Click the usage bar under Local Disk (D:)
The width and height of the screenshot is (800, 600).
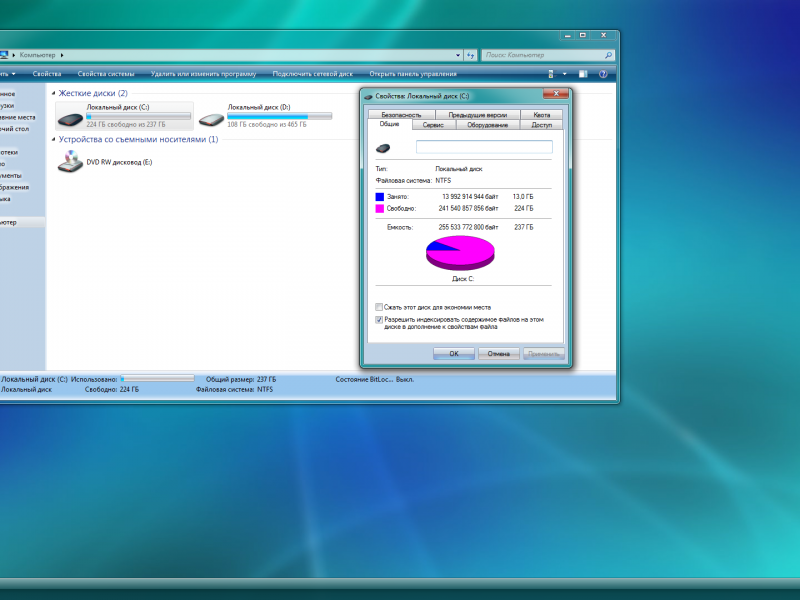tap(280, 116)
